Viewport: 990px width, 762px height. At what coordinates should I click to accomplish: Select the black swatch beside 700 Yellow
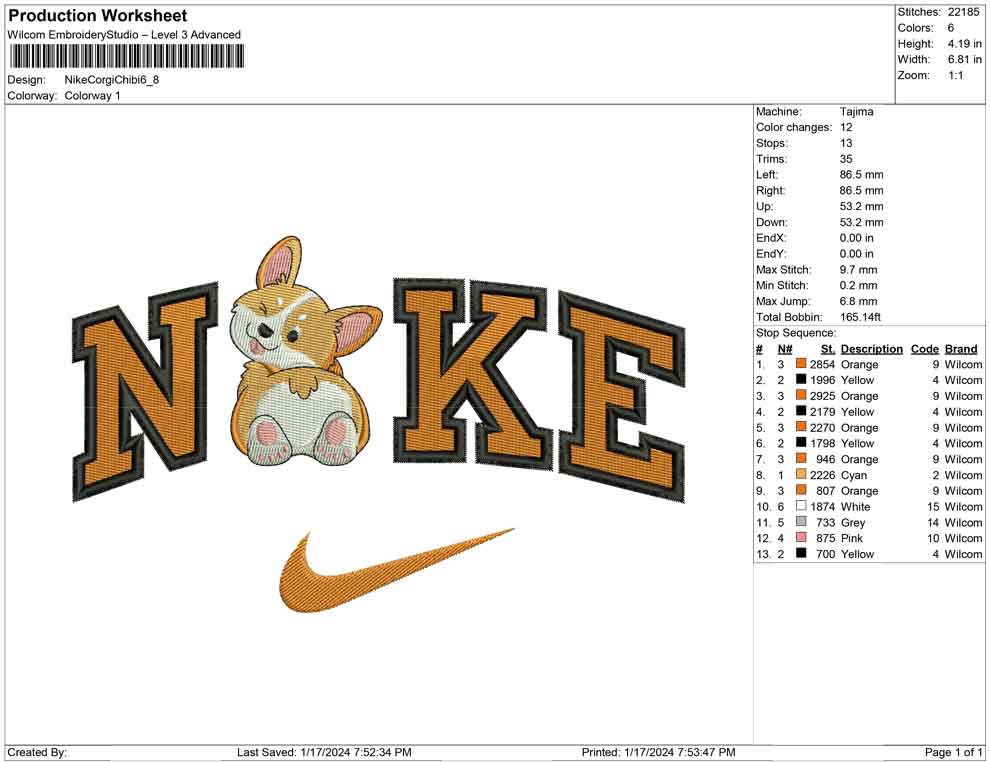click(x=801, y=553)
